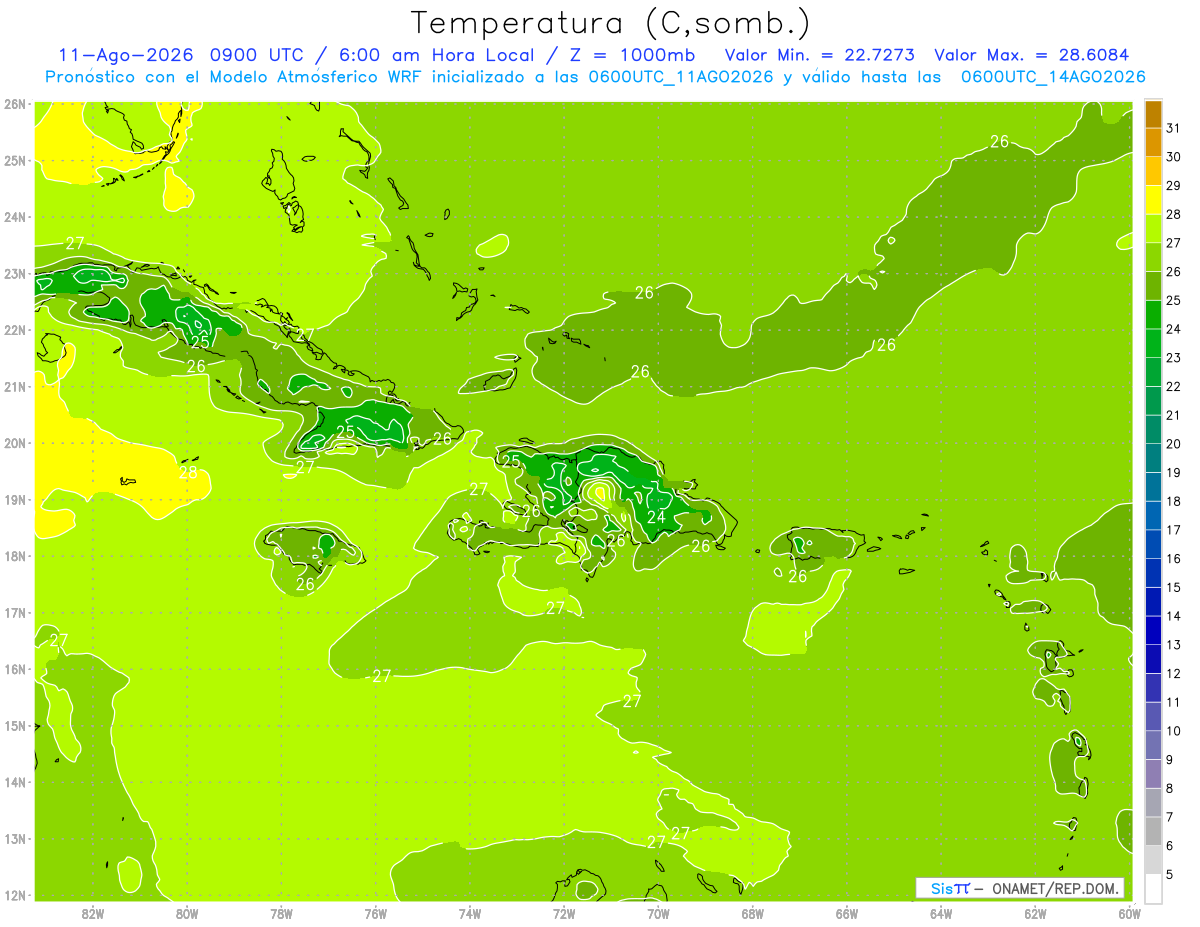Click the legend swatch between 24 and 25
Viewport: 1200px width, 927px height.
1153,315
